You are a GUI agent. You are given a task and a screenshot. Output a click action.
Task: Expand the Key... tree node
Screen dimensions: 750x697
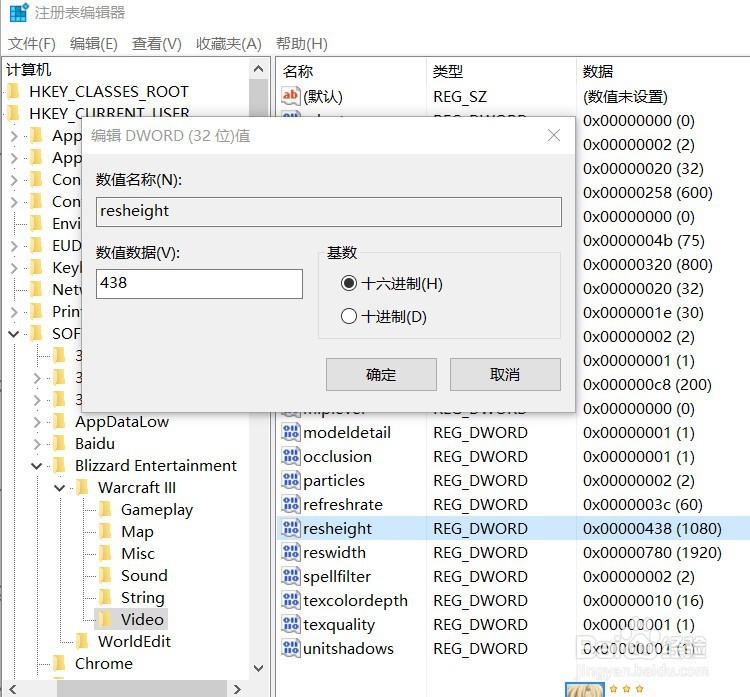(14, 267)
